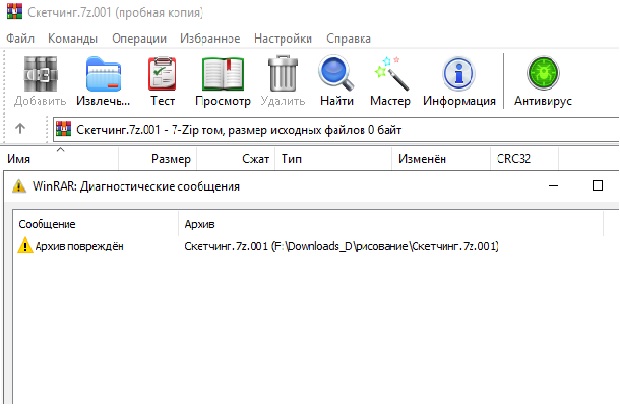
Task: Sort the file list by Имя column
Action: click(60, 159)
